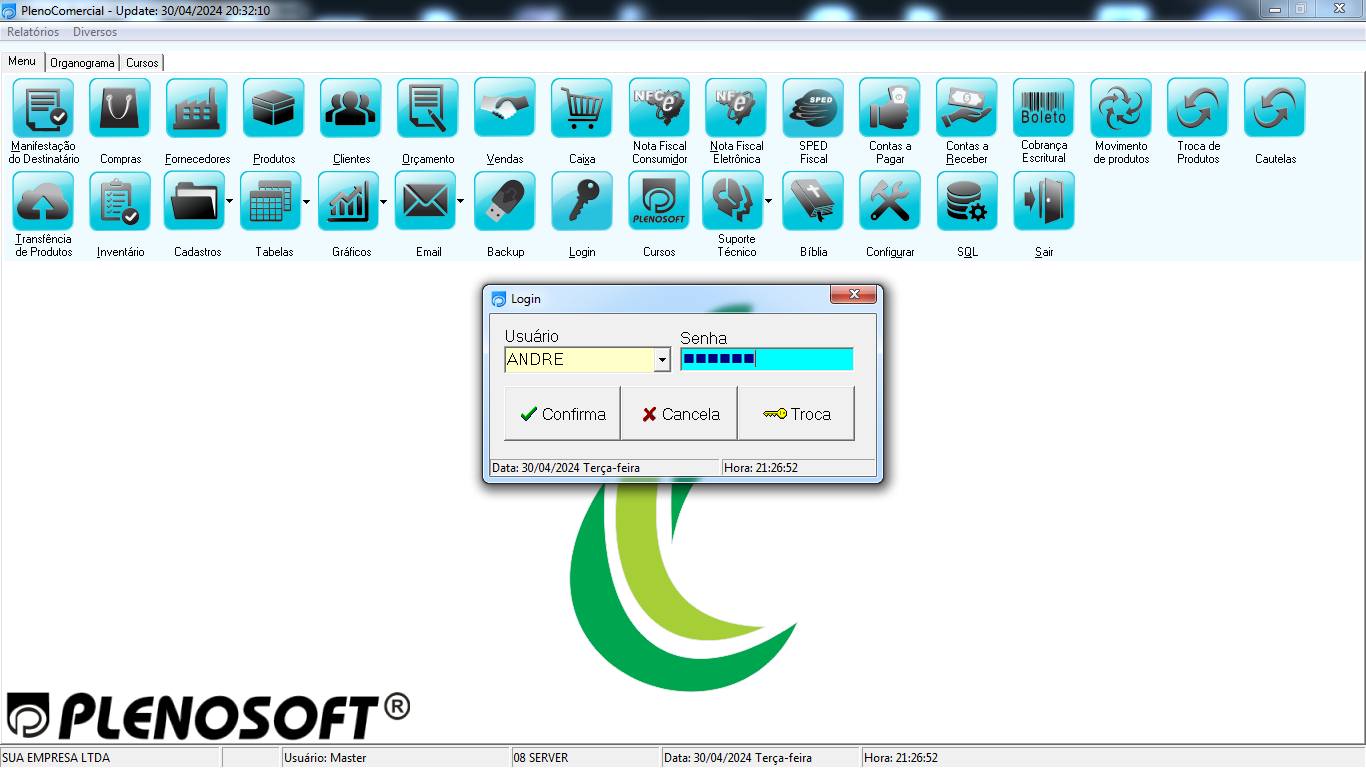The image size is (1366, 768).
Task: Click 'SUA EMPRESA LTDA' in status bar
Action: [x=56, y=758]
